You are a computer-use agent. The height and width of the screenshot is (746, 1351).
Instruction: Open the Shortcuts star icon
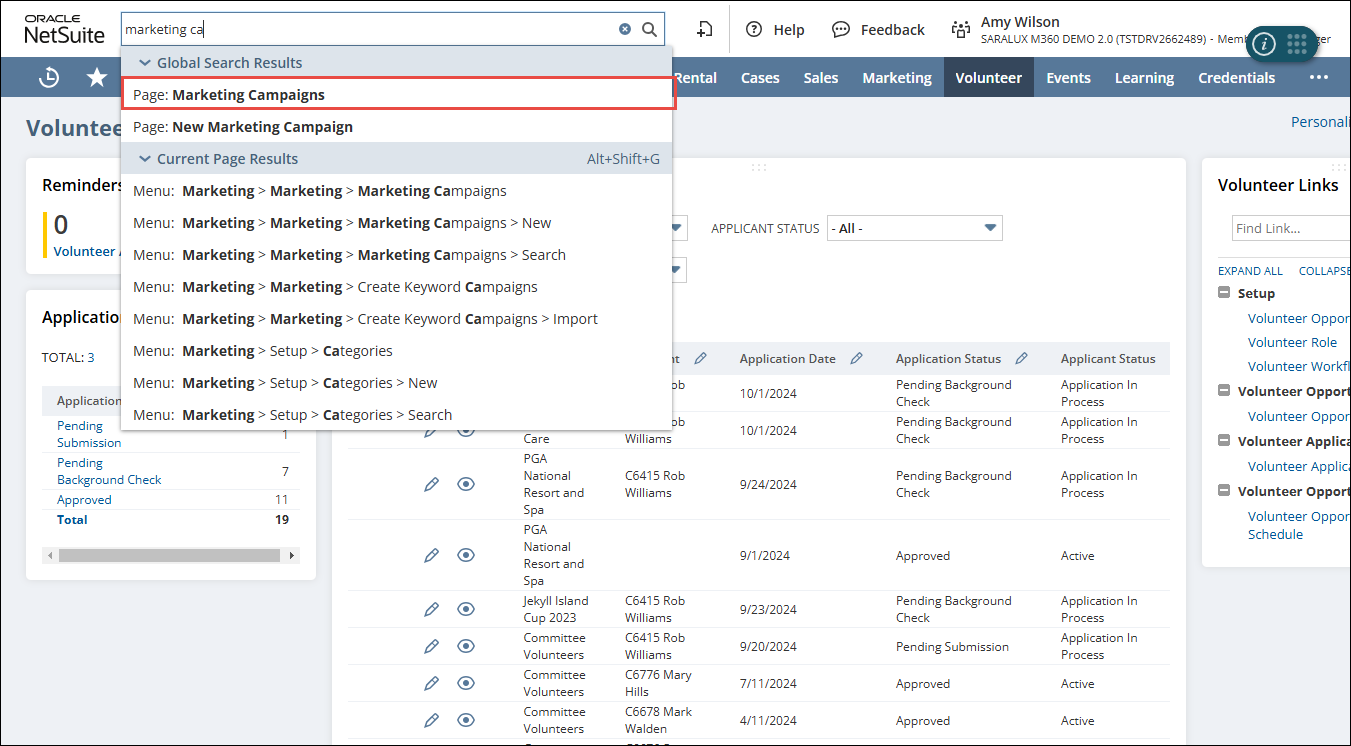point(97,77)
